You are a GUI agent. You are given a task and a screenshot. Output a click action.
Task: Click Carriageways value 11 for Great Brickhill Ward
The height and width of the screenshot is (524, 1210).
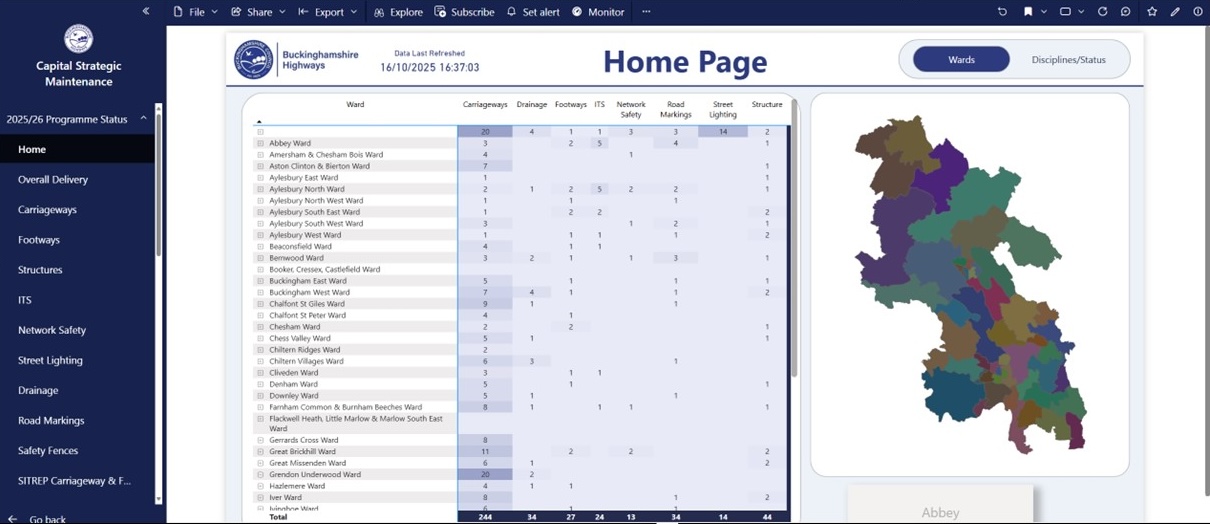(x=485, y=452)
